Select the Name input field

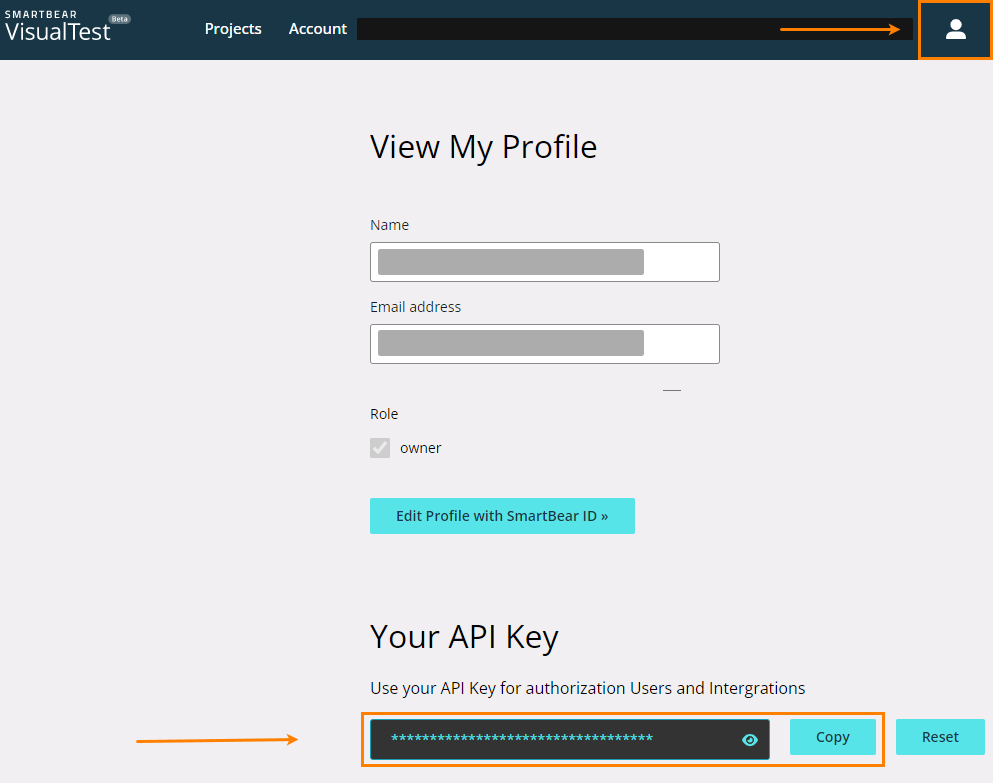click(x=544, y=262)
